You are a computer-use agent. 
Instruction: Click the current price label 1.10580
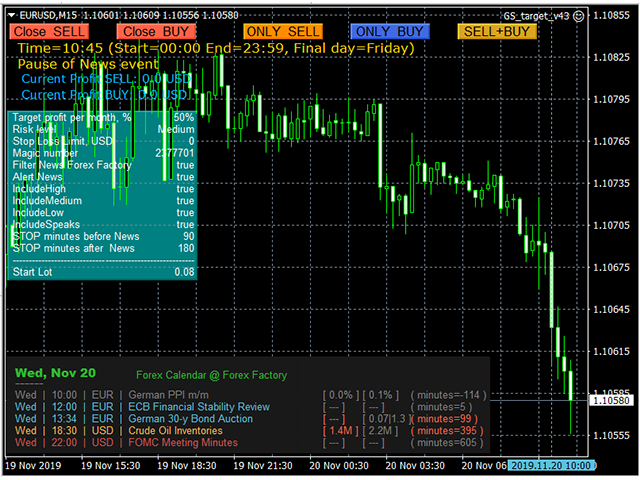(611, 400)
